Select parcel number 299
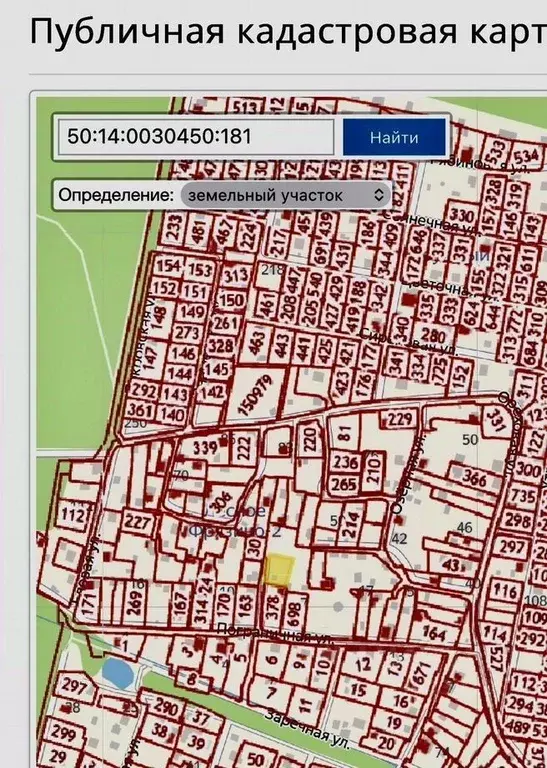The image size is (547, 768). 64,734
